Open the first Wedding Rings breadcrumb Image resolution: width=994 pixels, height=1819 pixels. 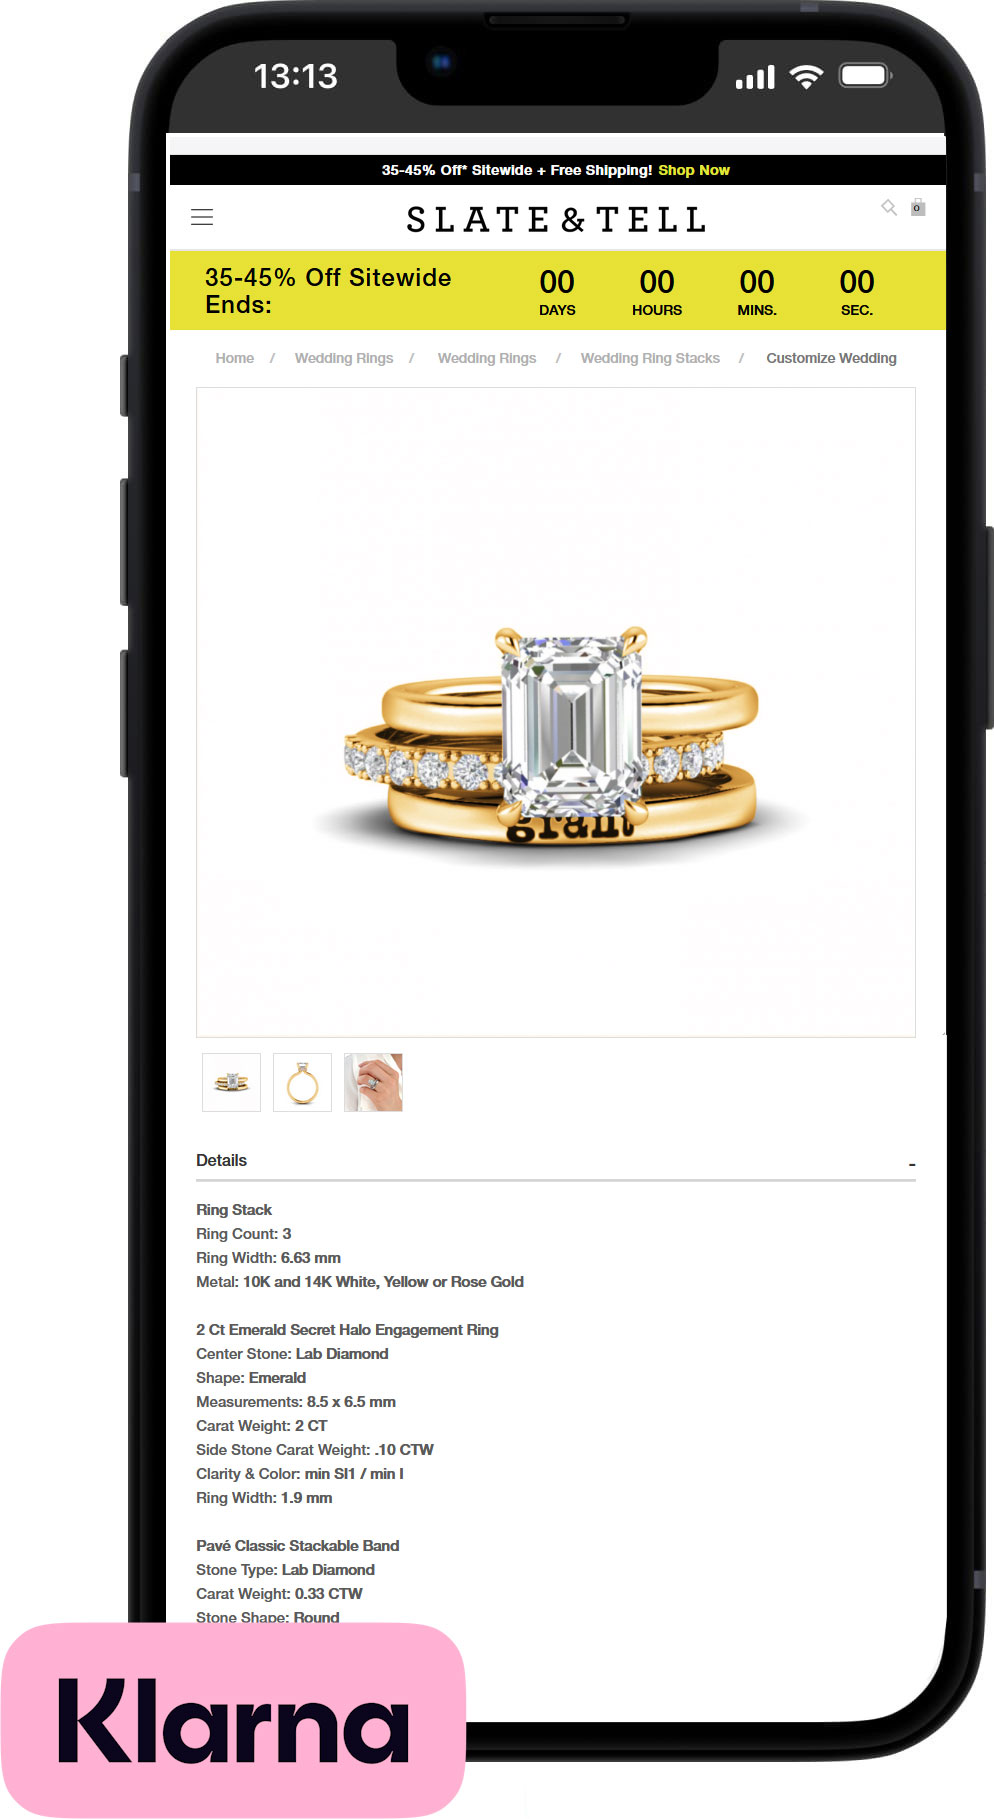(344, 358)
